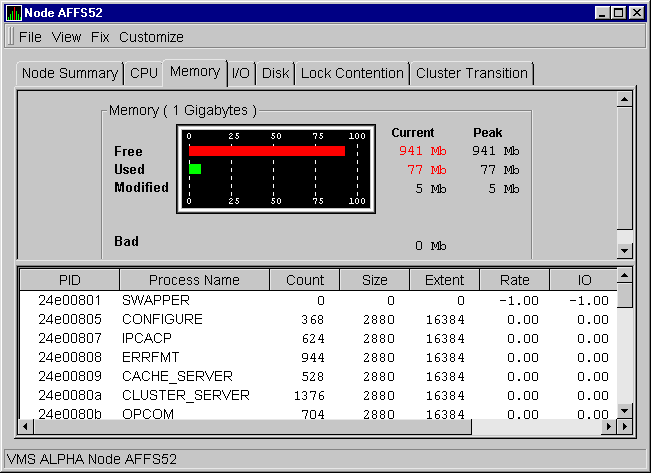The image size is (651, 473).
Task: Click the red Free memory bar
Action: [x=267, y=151]
